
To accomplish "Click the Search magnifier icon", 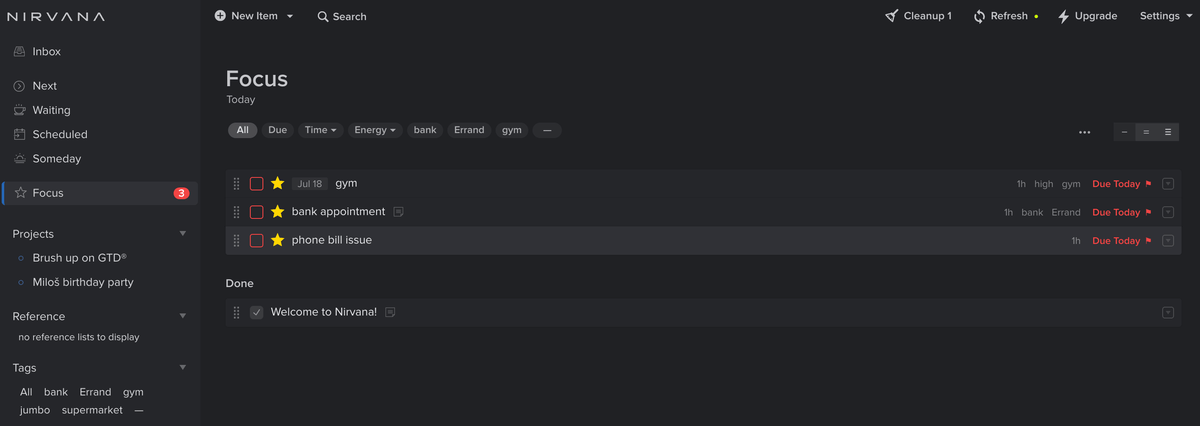I will tap(323, 17).
